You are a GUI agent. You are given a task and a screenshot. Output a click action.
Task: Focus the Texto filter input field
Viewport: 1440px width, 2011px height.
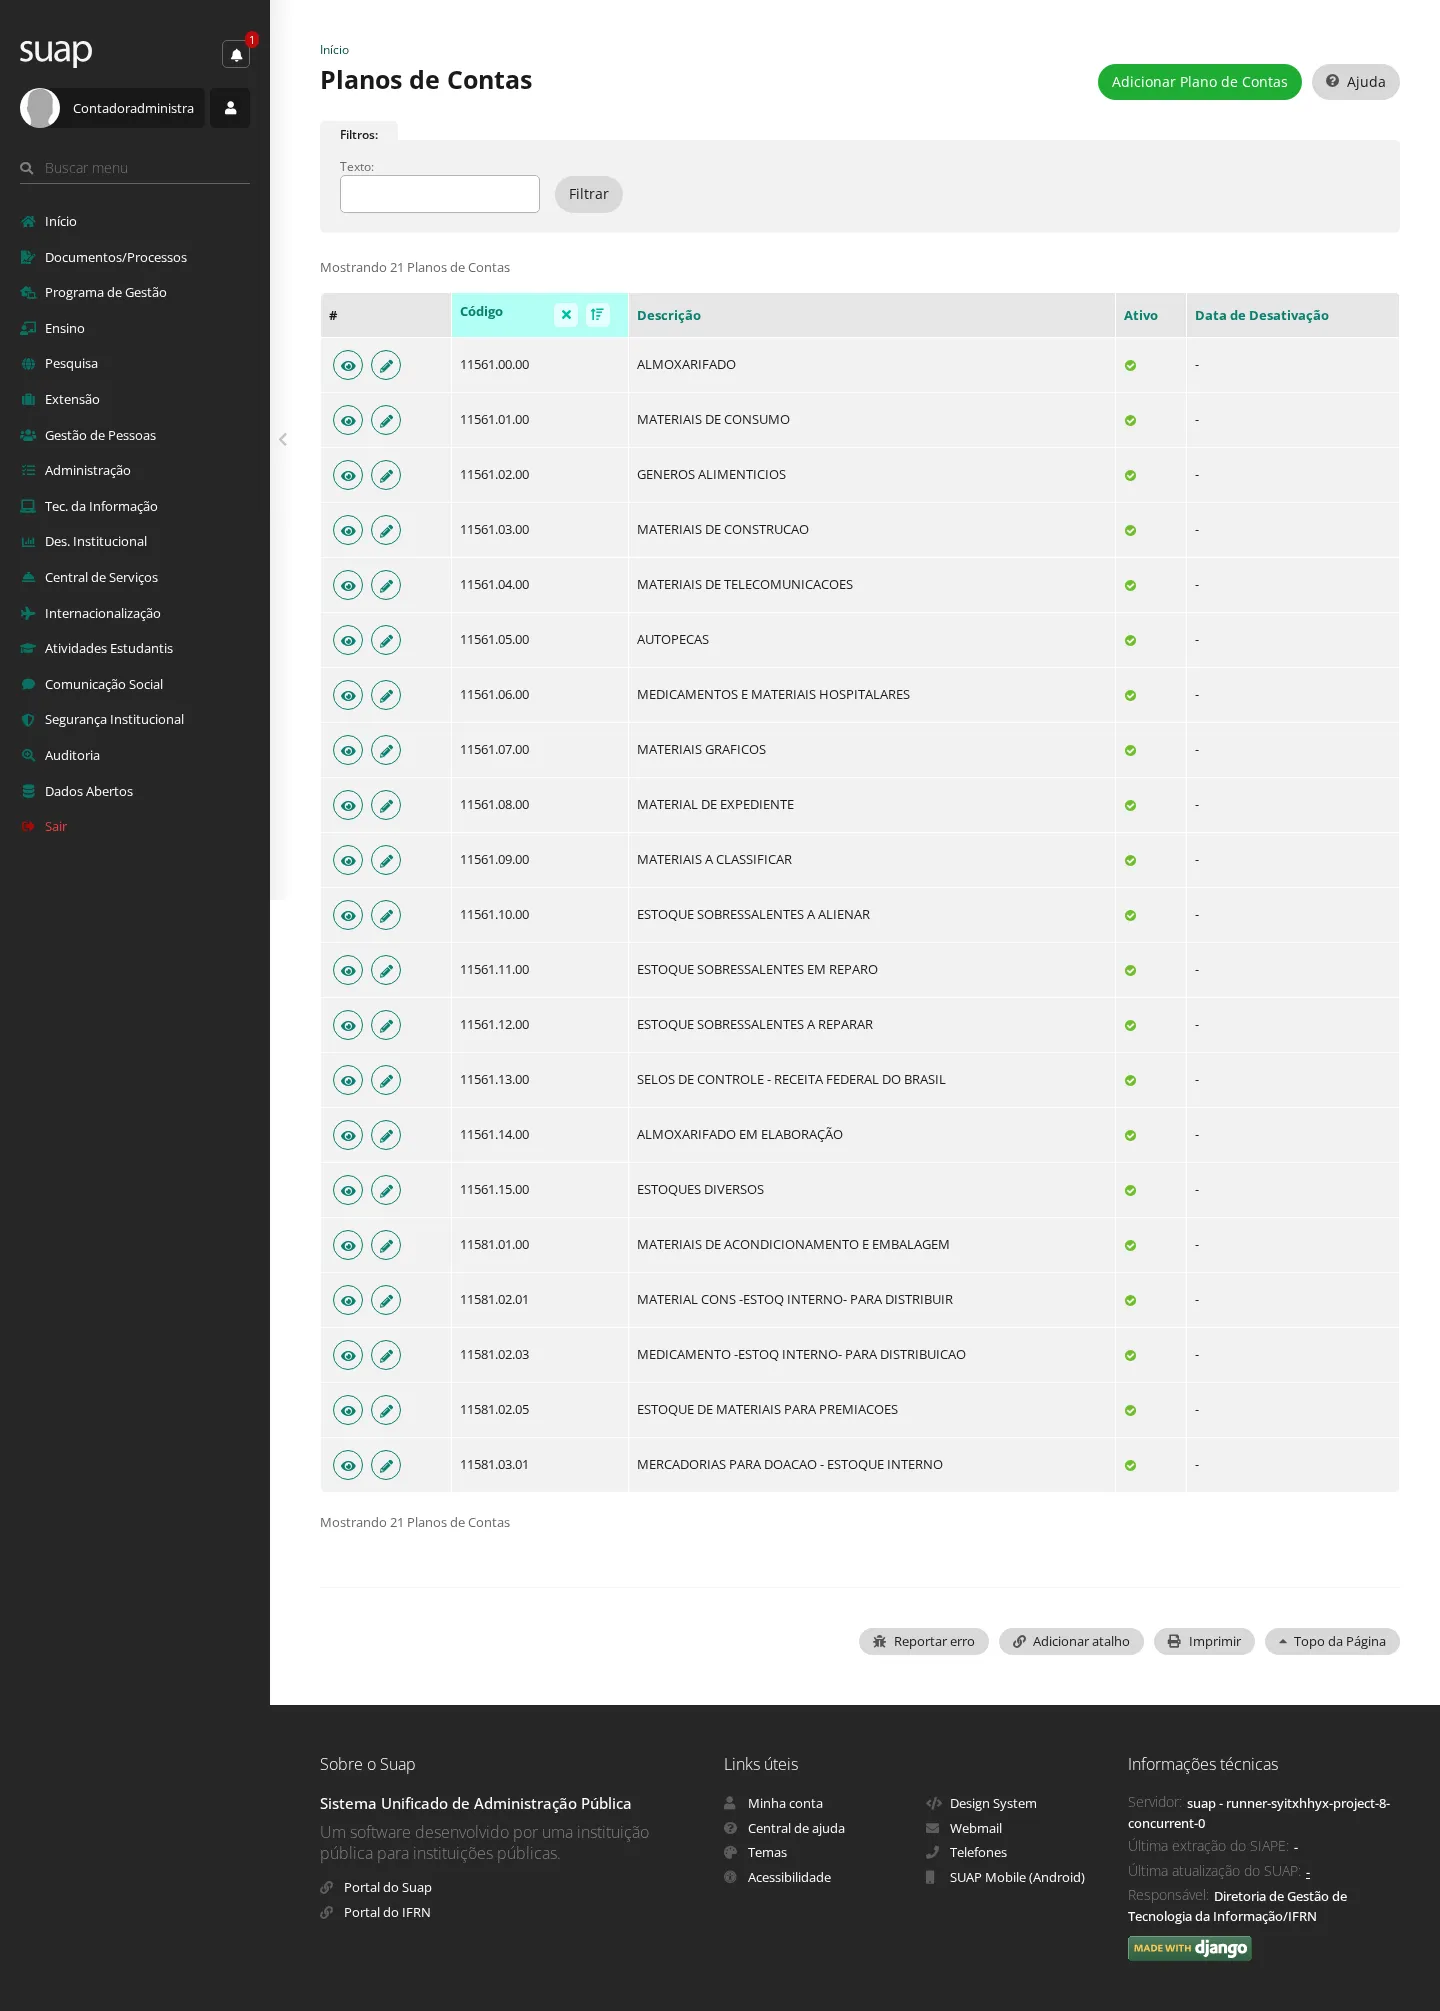point(440,194)
